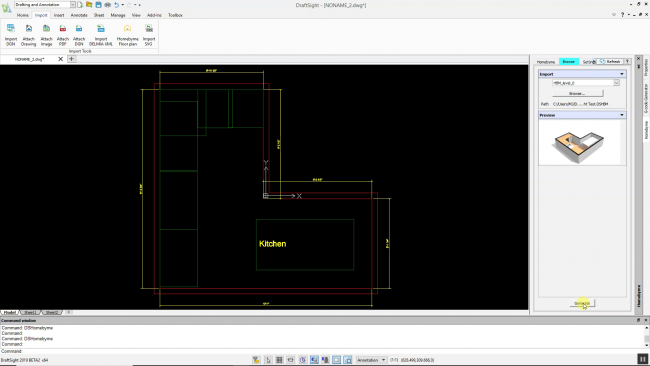Toggle the lineweight status button
The image size is (650, 366).
(x=348, y=360)
